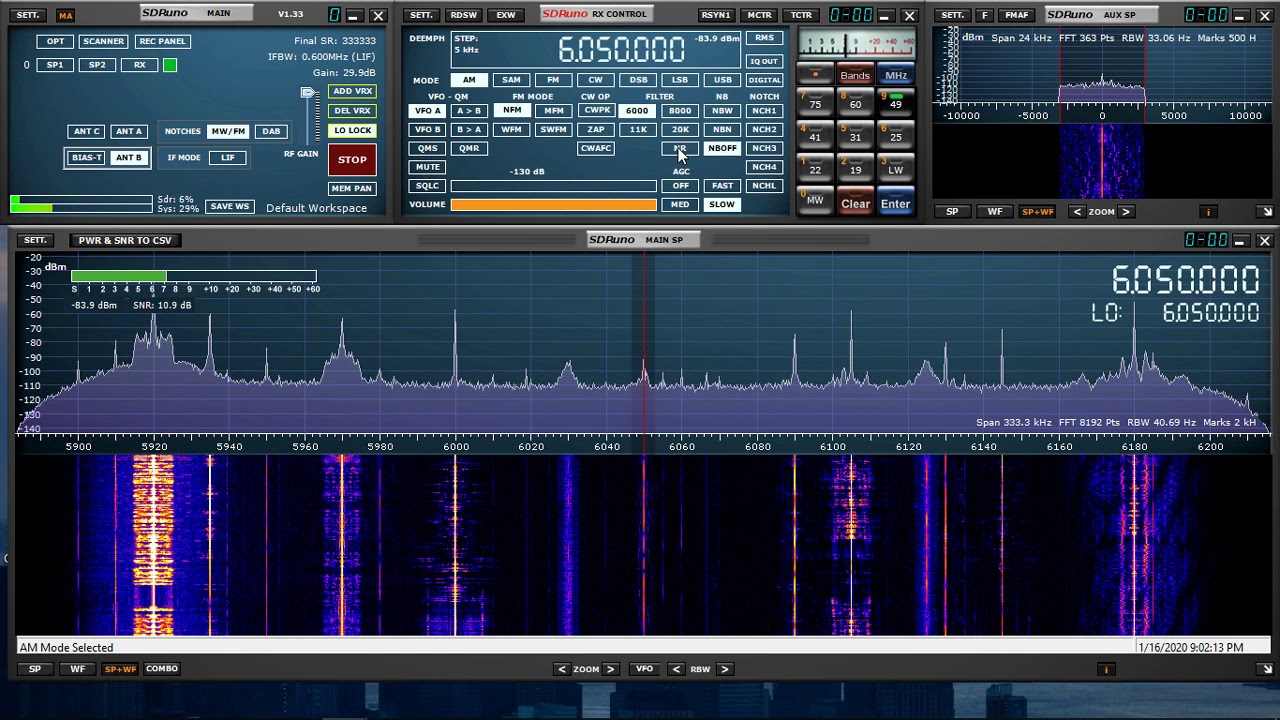Click the S-meter display in RX Control
The width and height of the screenshot is (1280, 720).
point(855,46)
